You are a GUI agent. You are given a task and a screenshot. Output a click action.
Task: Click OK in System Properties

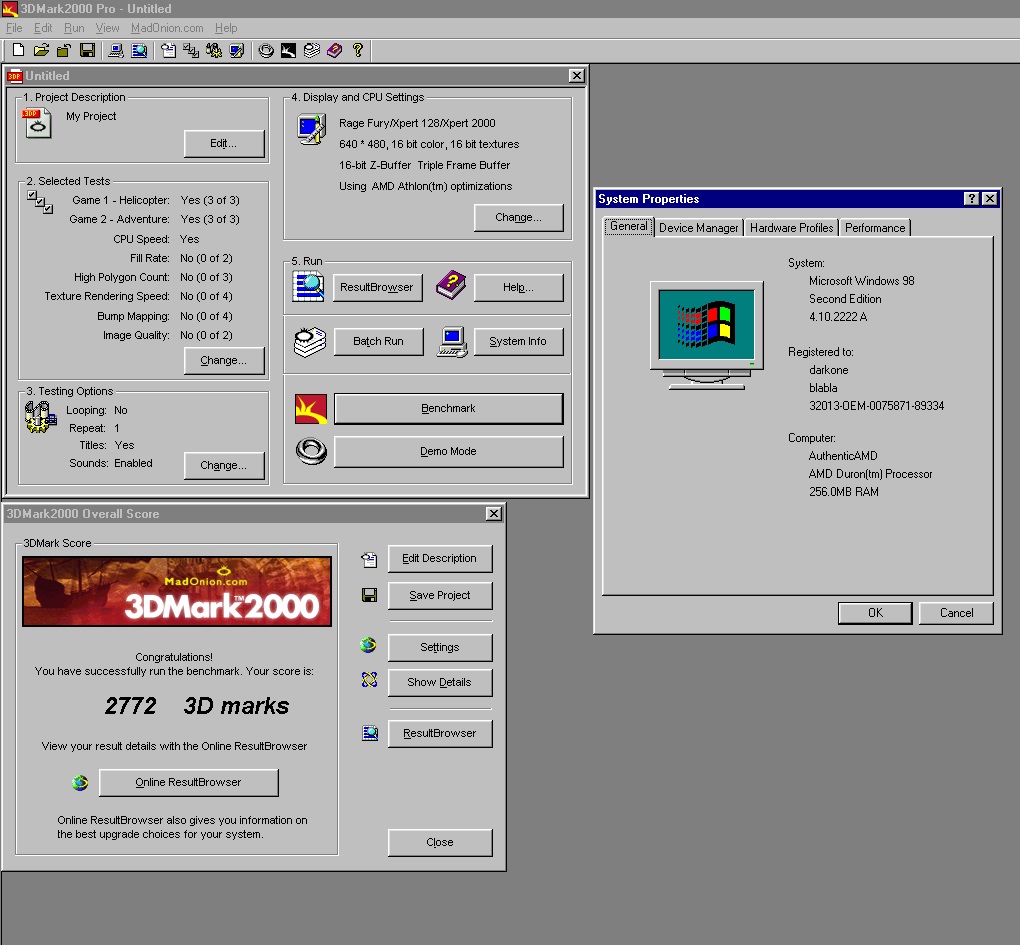pos(875,613)
